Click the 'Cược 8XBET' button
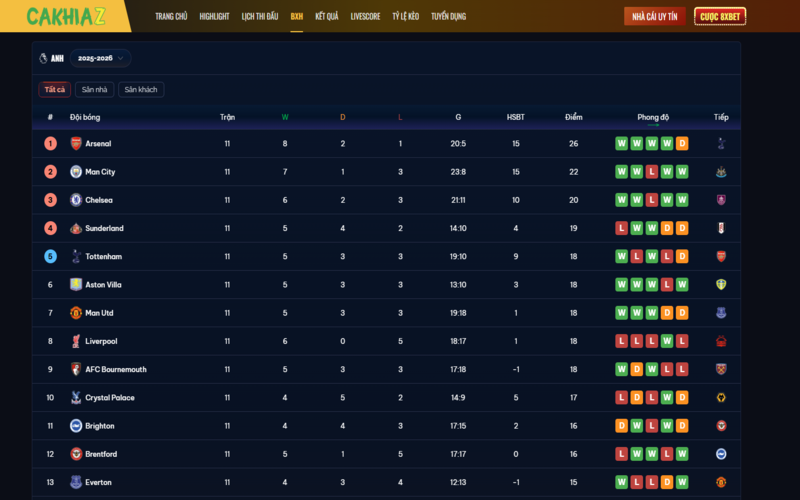Image resolution: width=800 pixels, height=500 pixels. click(720, 17)
